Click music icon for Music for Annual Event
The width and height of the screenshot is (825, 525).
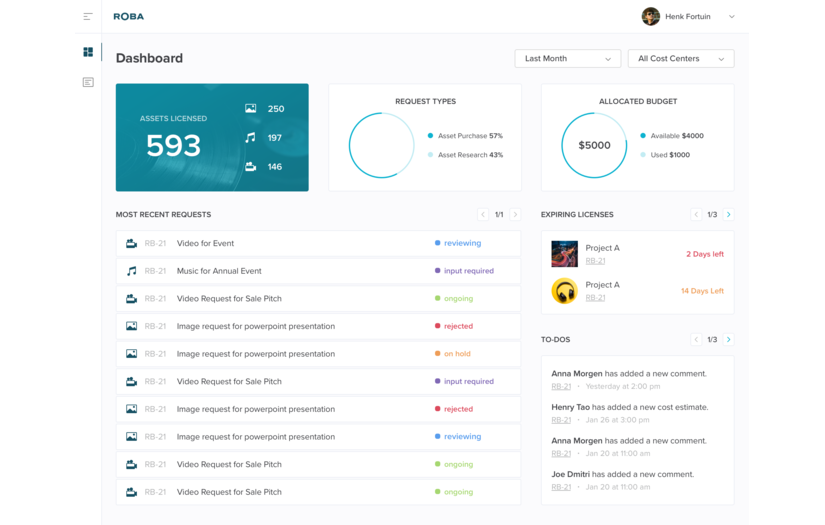point(131,271)
